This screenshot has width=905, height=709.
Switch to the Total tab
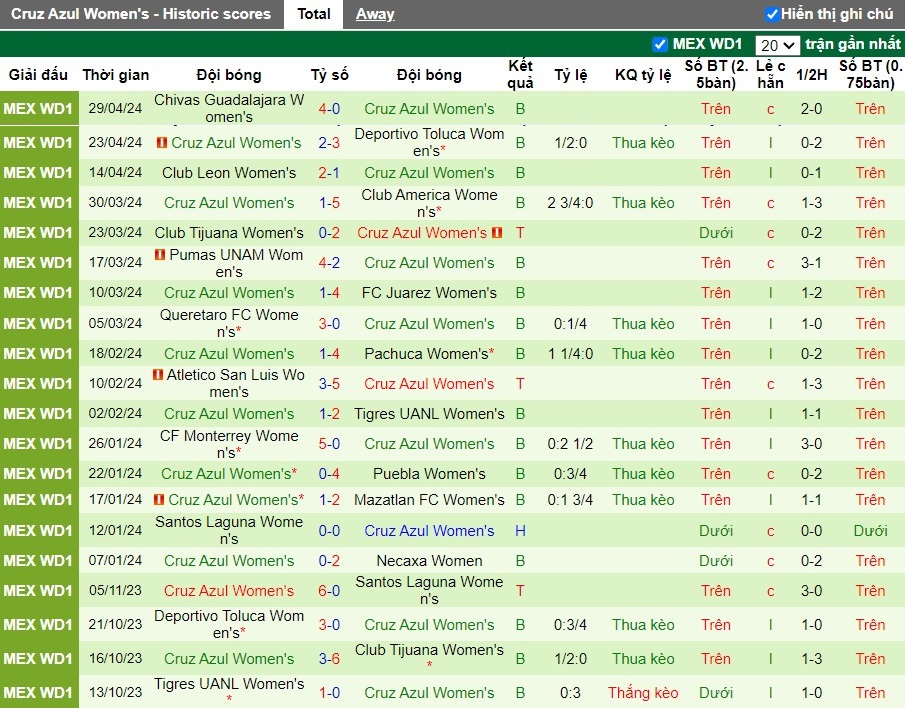click(x=313, y=14)
